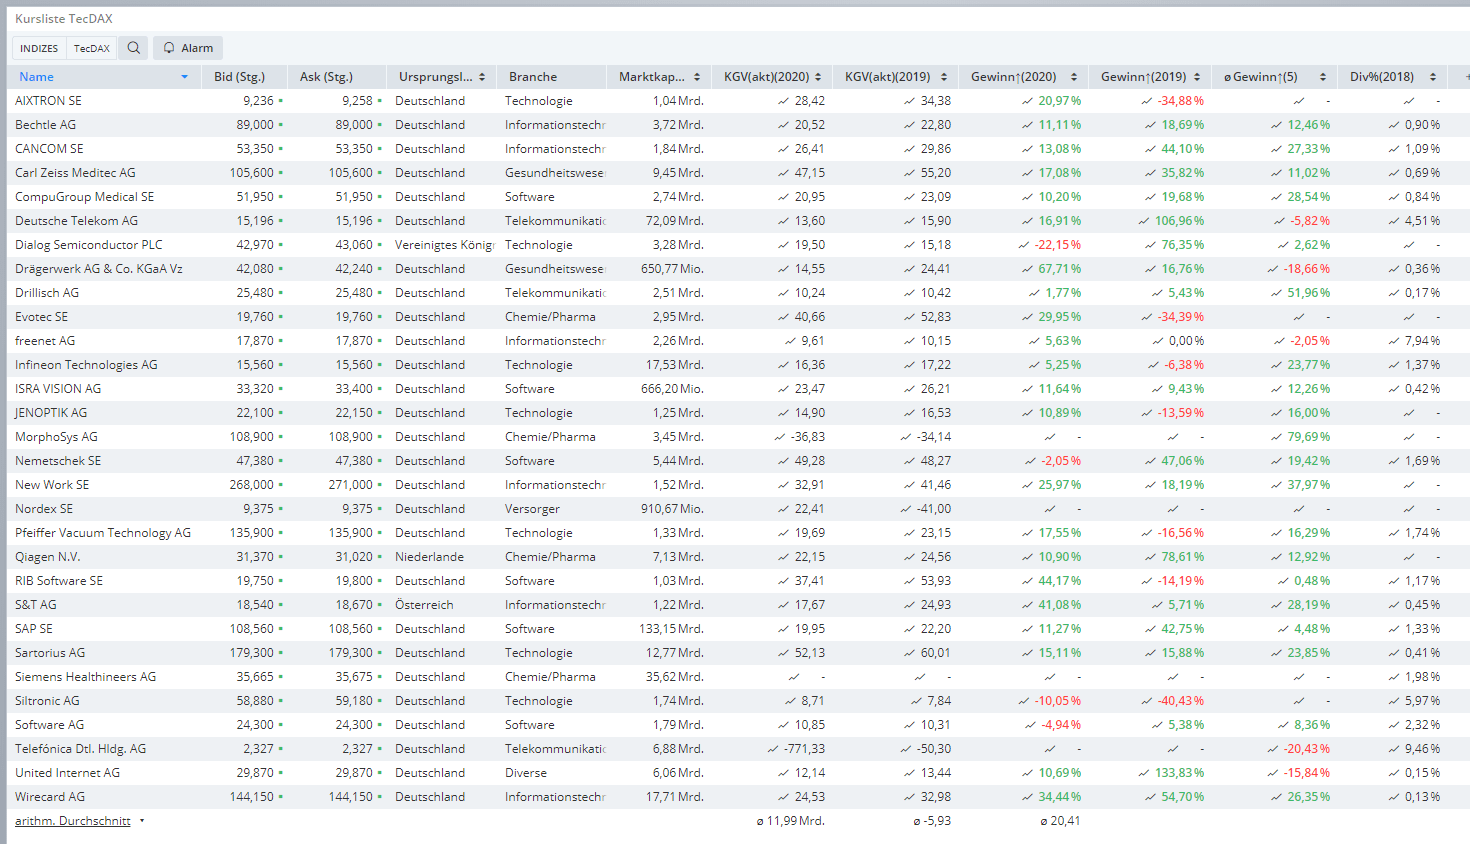Sort by the Bid (Stg.) column header

pos(240,77)
